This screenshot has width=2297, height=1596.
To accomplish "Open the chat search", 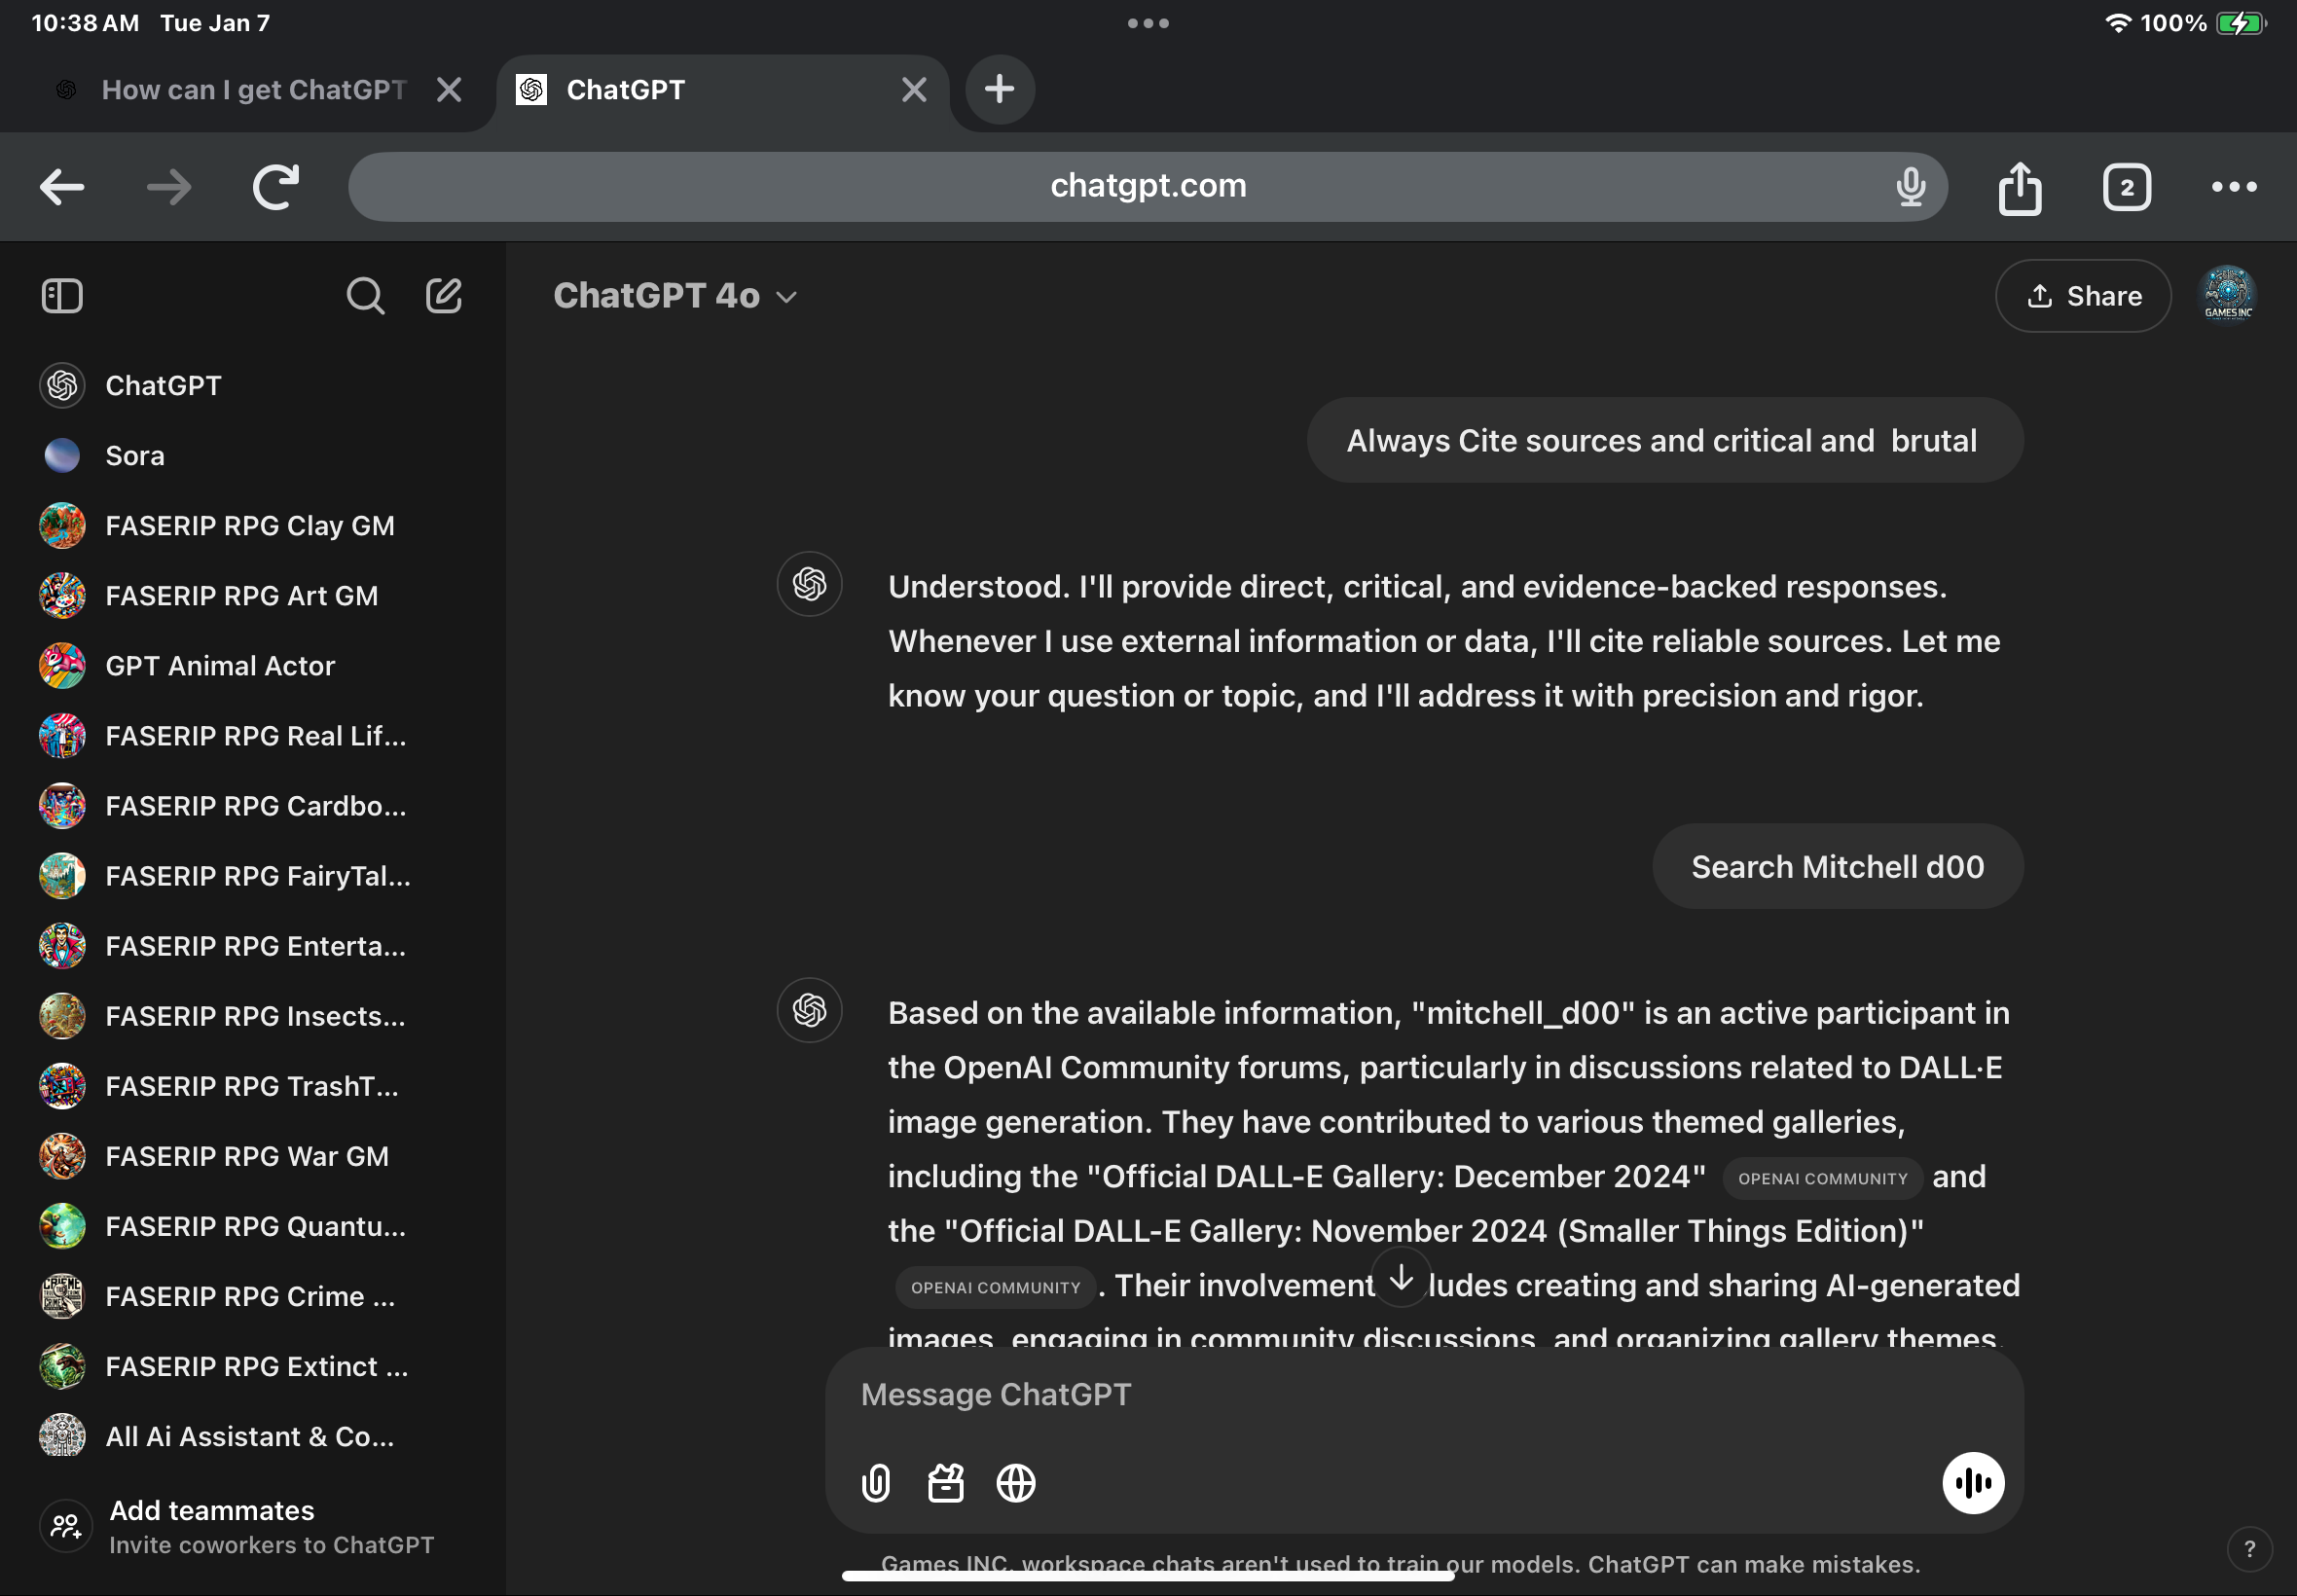I will tap(366, 295).
